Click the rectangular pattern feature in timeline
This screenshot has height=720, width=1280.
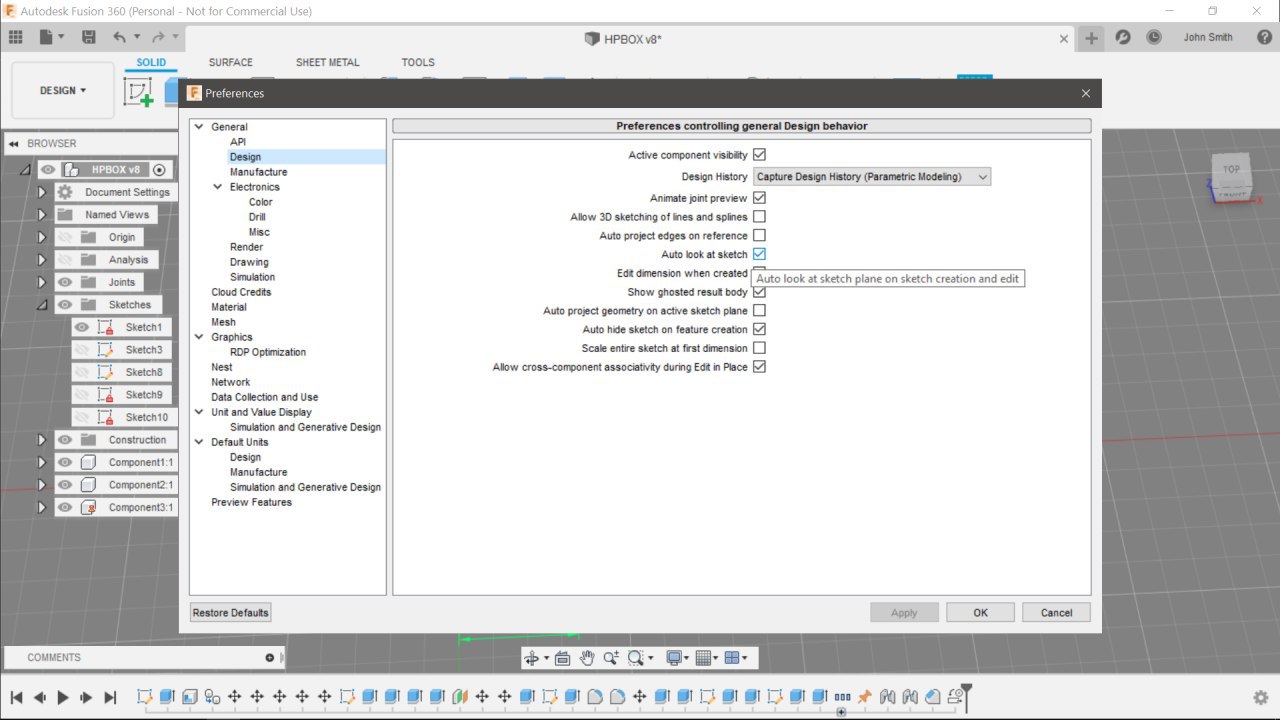pos(842,697)
